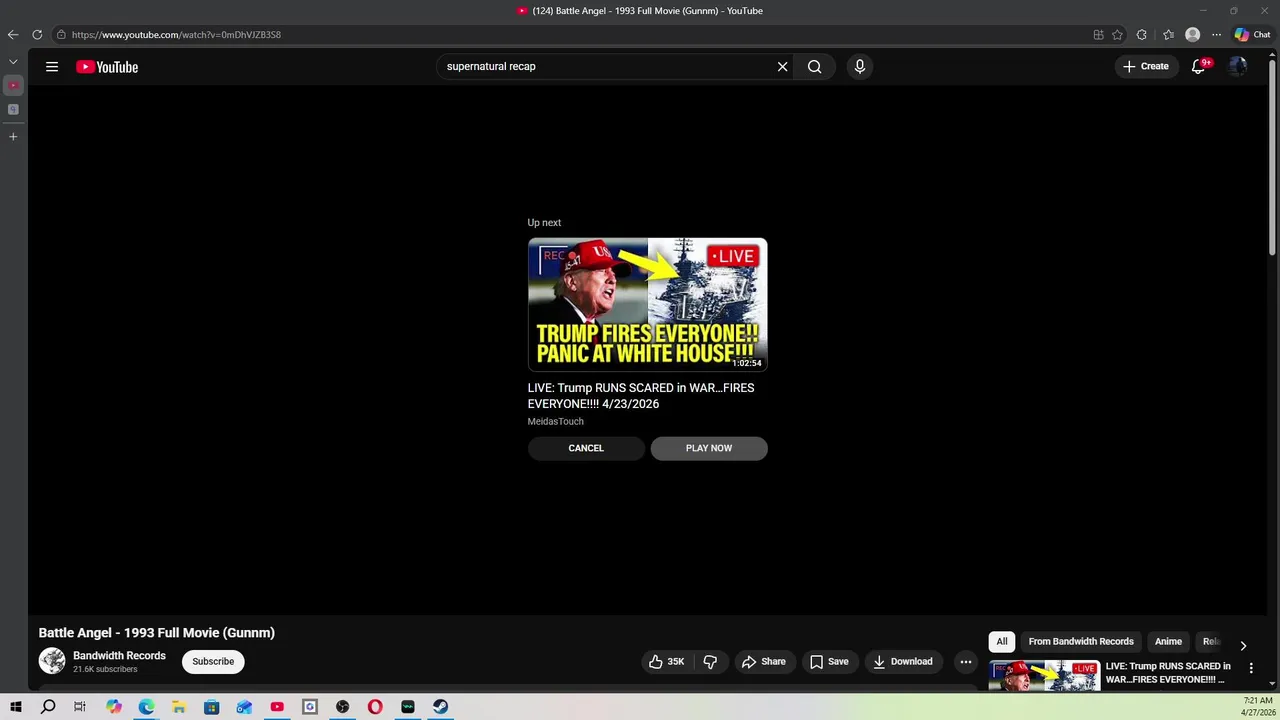
Task: Subscribe to Bandwidth Records
Action: click(213, 661)
